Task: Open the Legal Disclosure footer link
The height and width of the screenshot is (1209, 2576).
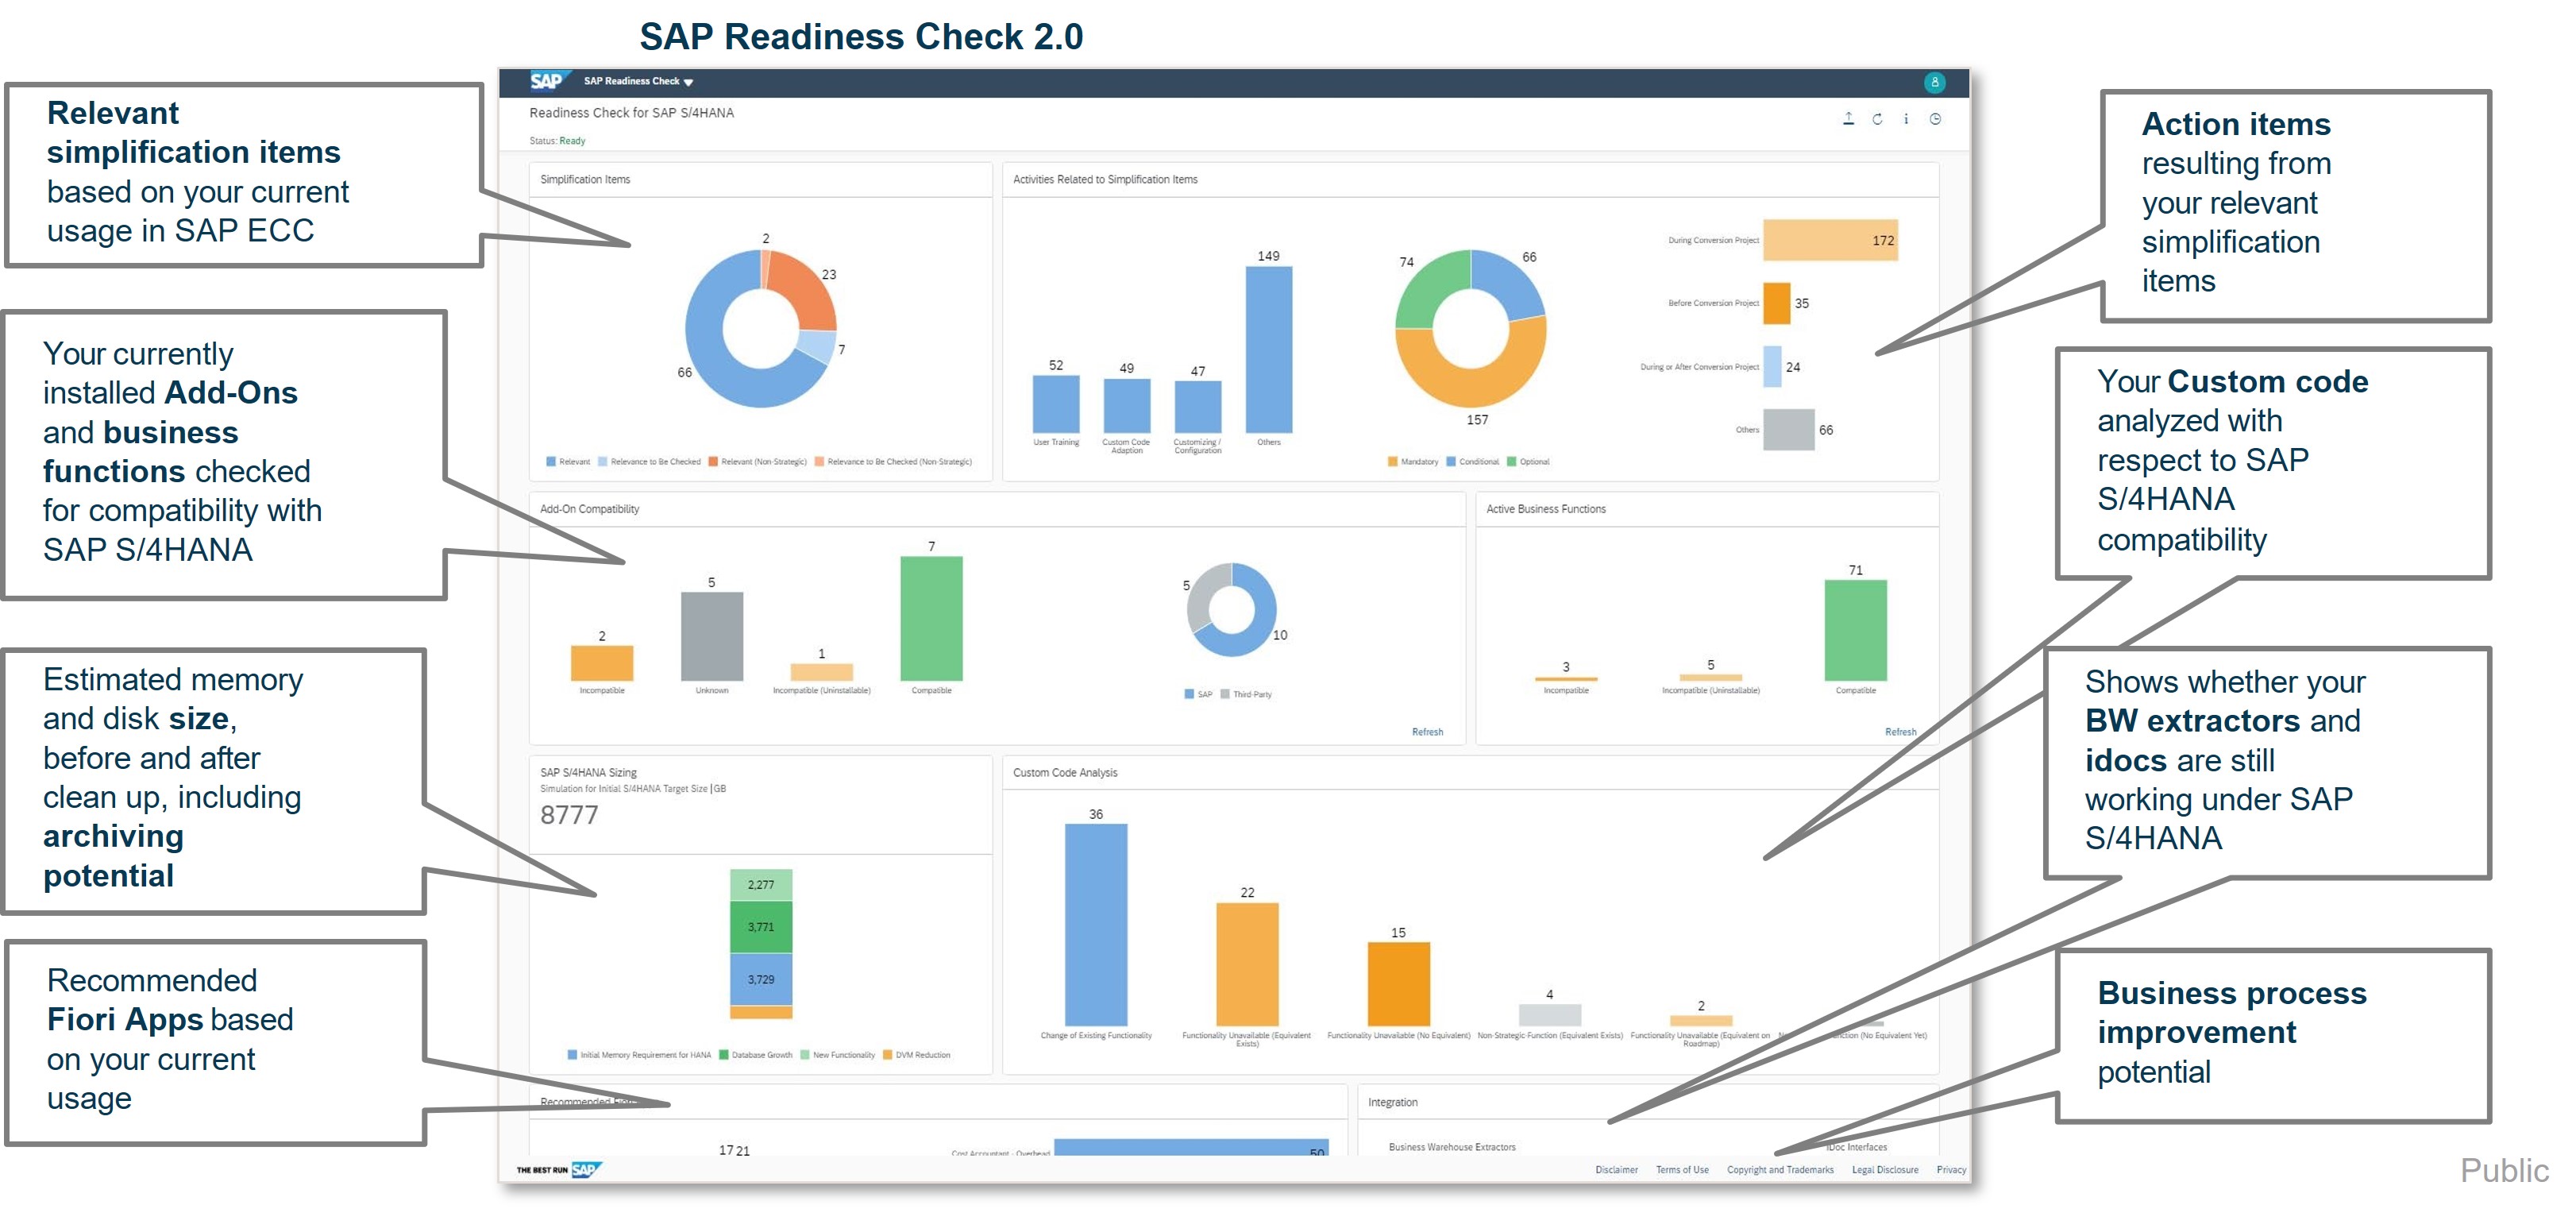Action: tap(1884, 1169)
